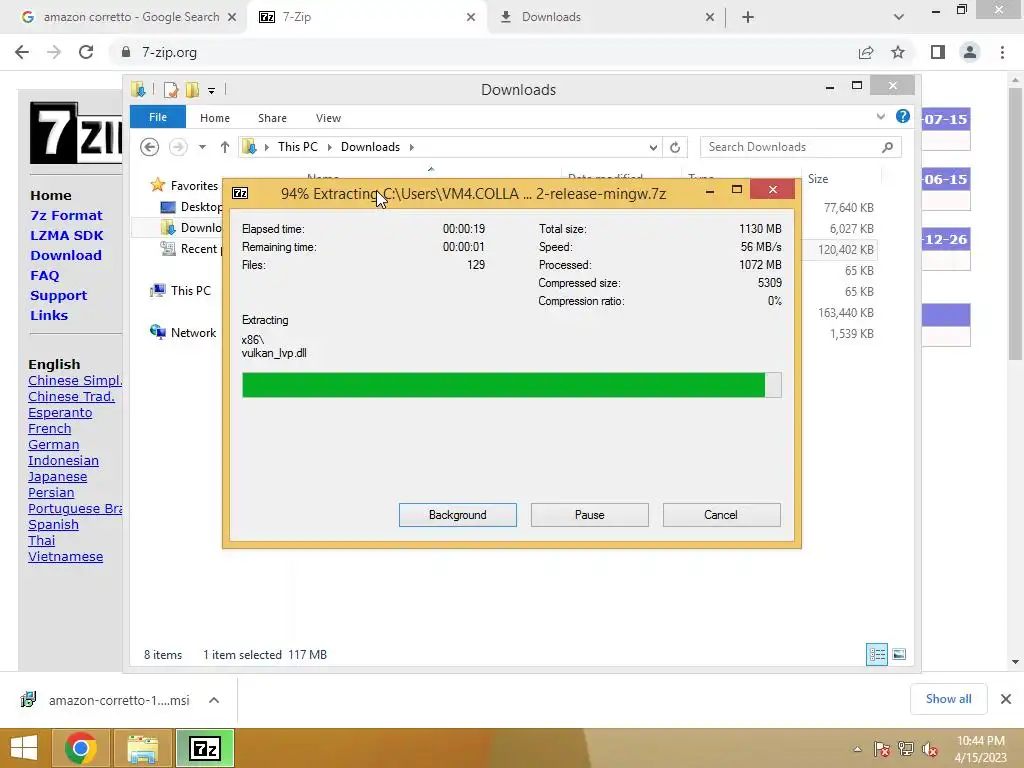Image resolution: width=1024 pixels, height=768 pixels.
Task: Open the quick access toolbar customize dropdown
Action: coord(212,91)
